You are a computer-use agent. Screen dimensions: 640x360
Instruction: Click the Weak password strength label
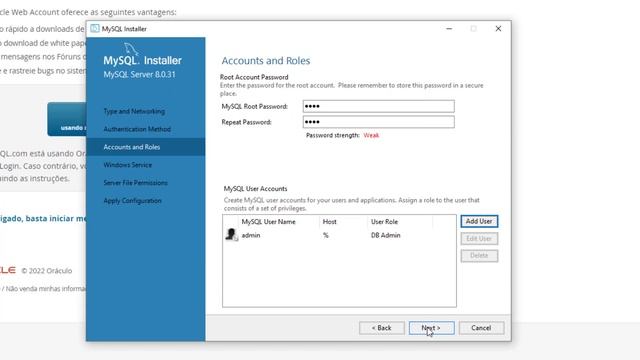tap(371, 135)
